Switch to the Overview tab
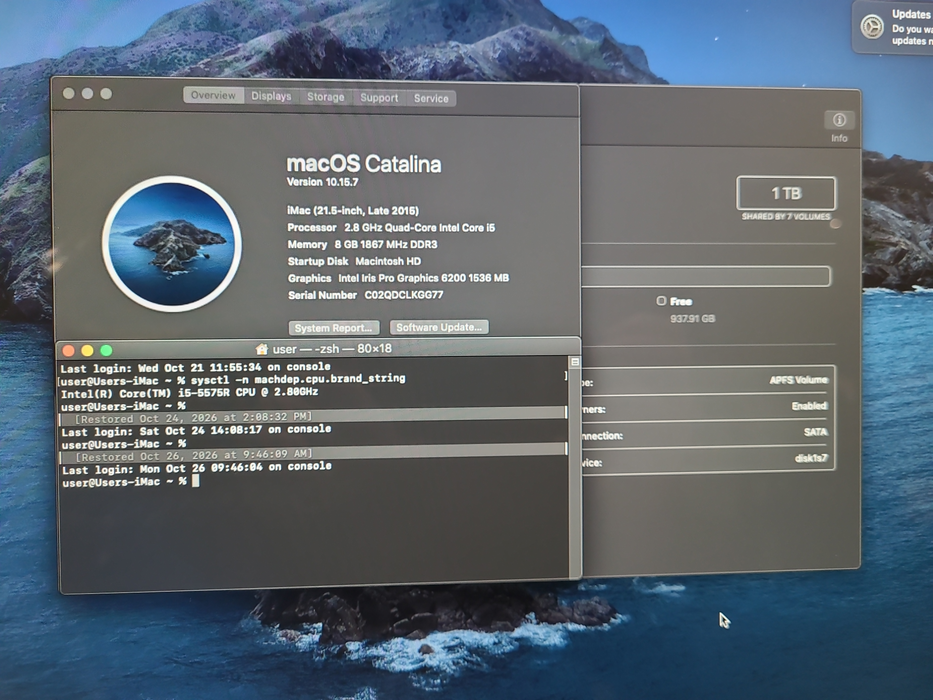933x700 pixels. pyautogui.click(x=213, y=95)
